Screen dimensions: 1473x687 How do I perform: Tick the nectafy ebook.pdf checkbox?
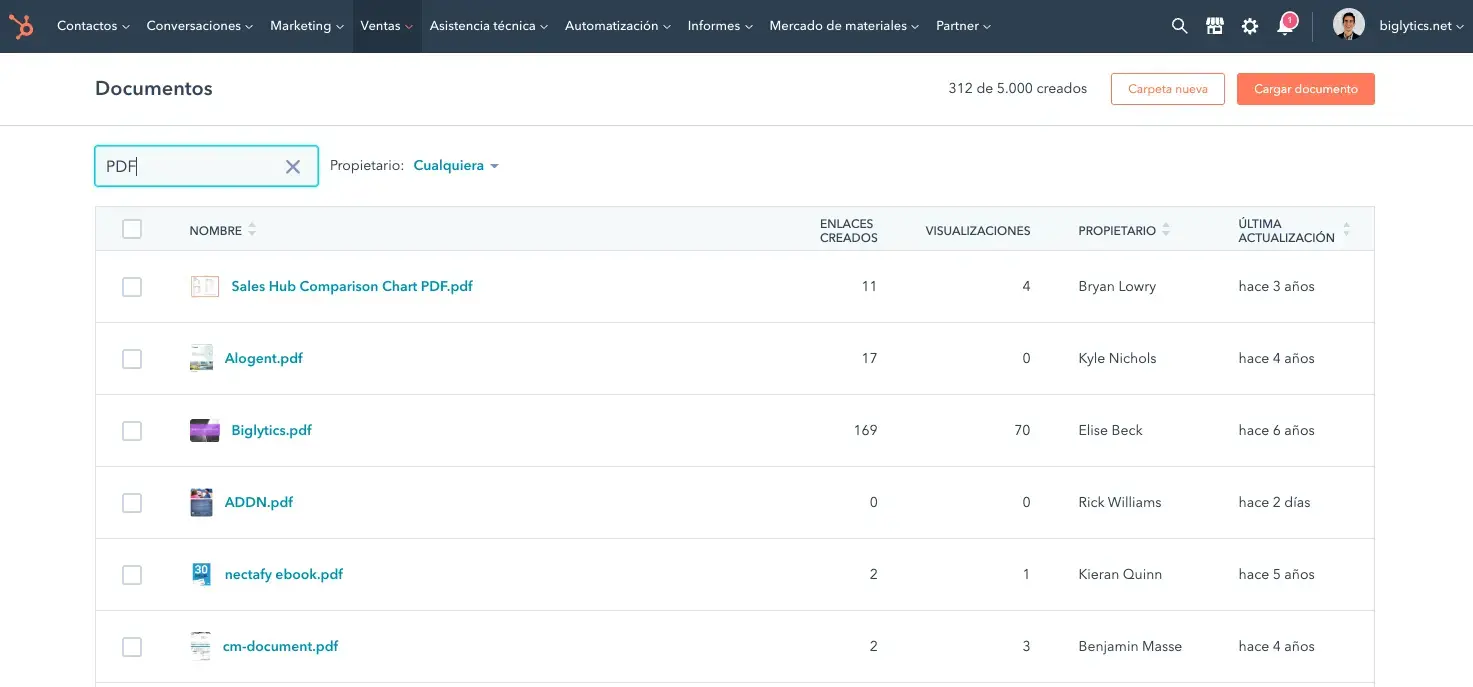[x=132, y=575]
